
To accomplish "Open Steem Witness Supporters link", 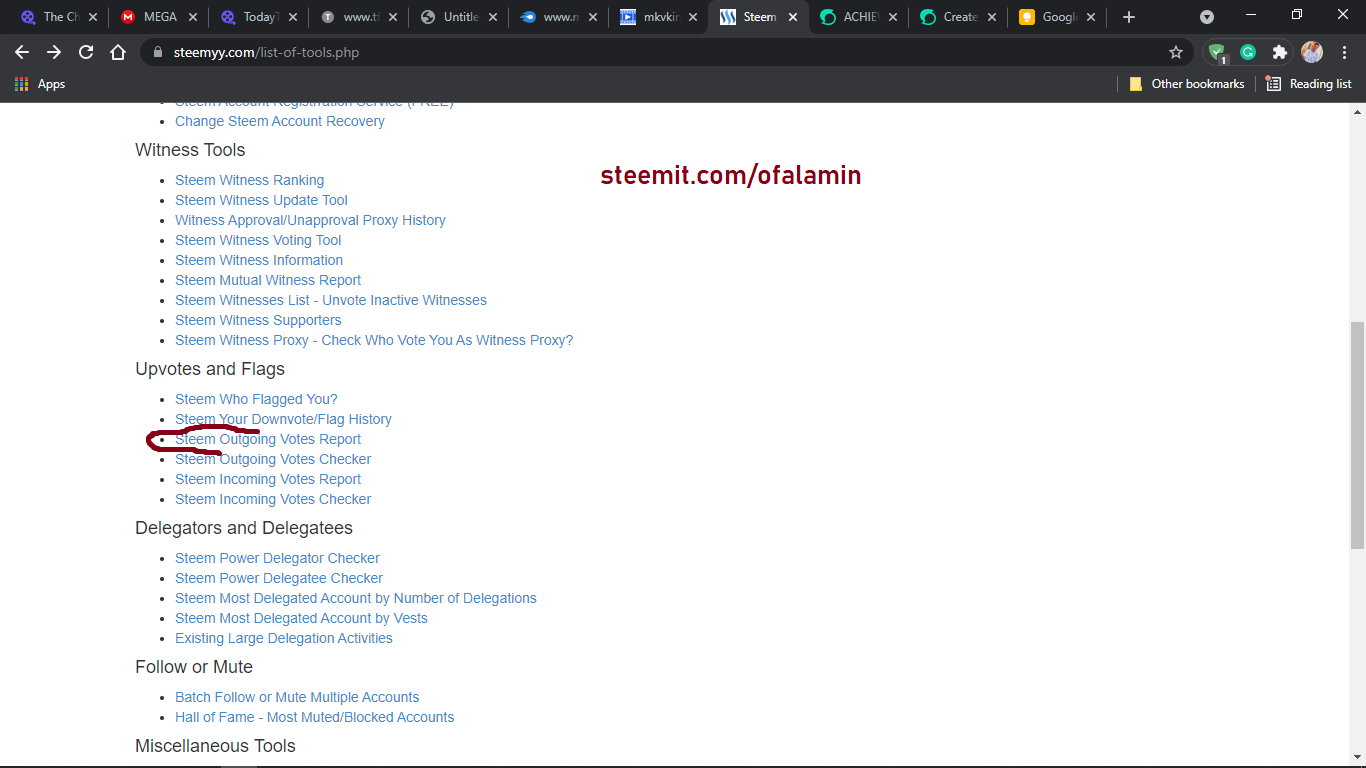I will click(x=258, y=320).
